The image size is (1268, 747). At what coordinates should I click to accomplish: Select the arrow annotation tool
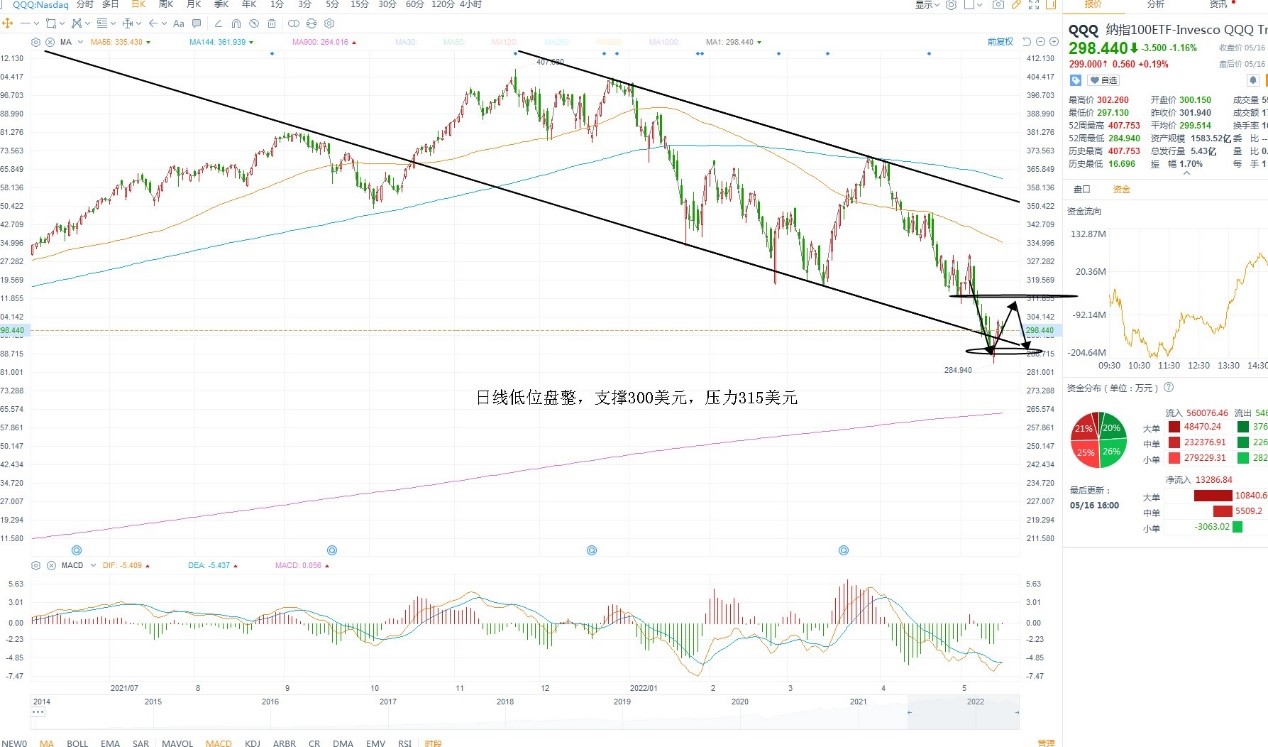pyautogui.click(x=152, y=23)
